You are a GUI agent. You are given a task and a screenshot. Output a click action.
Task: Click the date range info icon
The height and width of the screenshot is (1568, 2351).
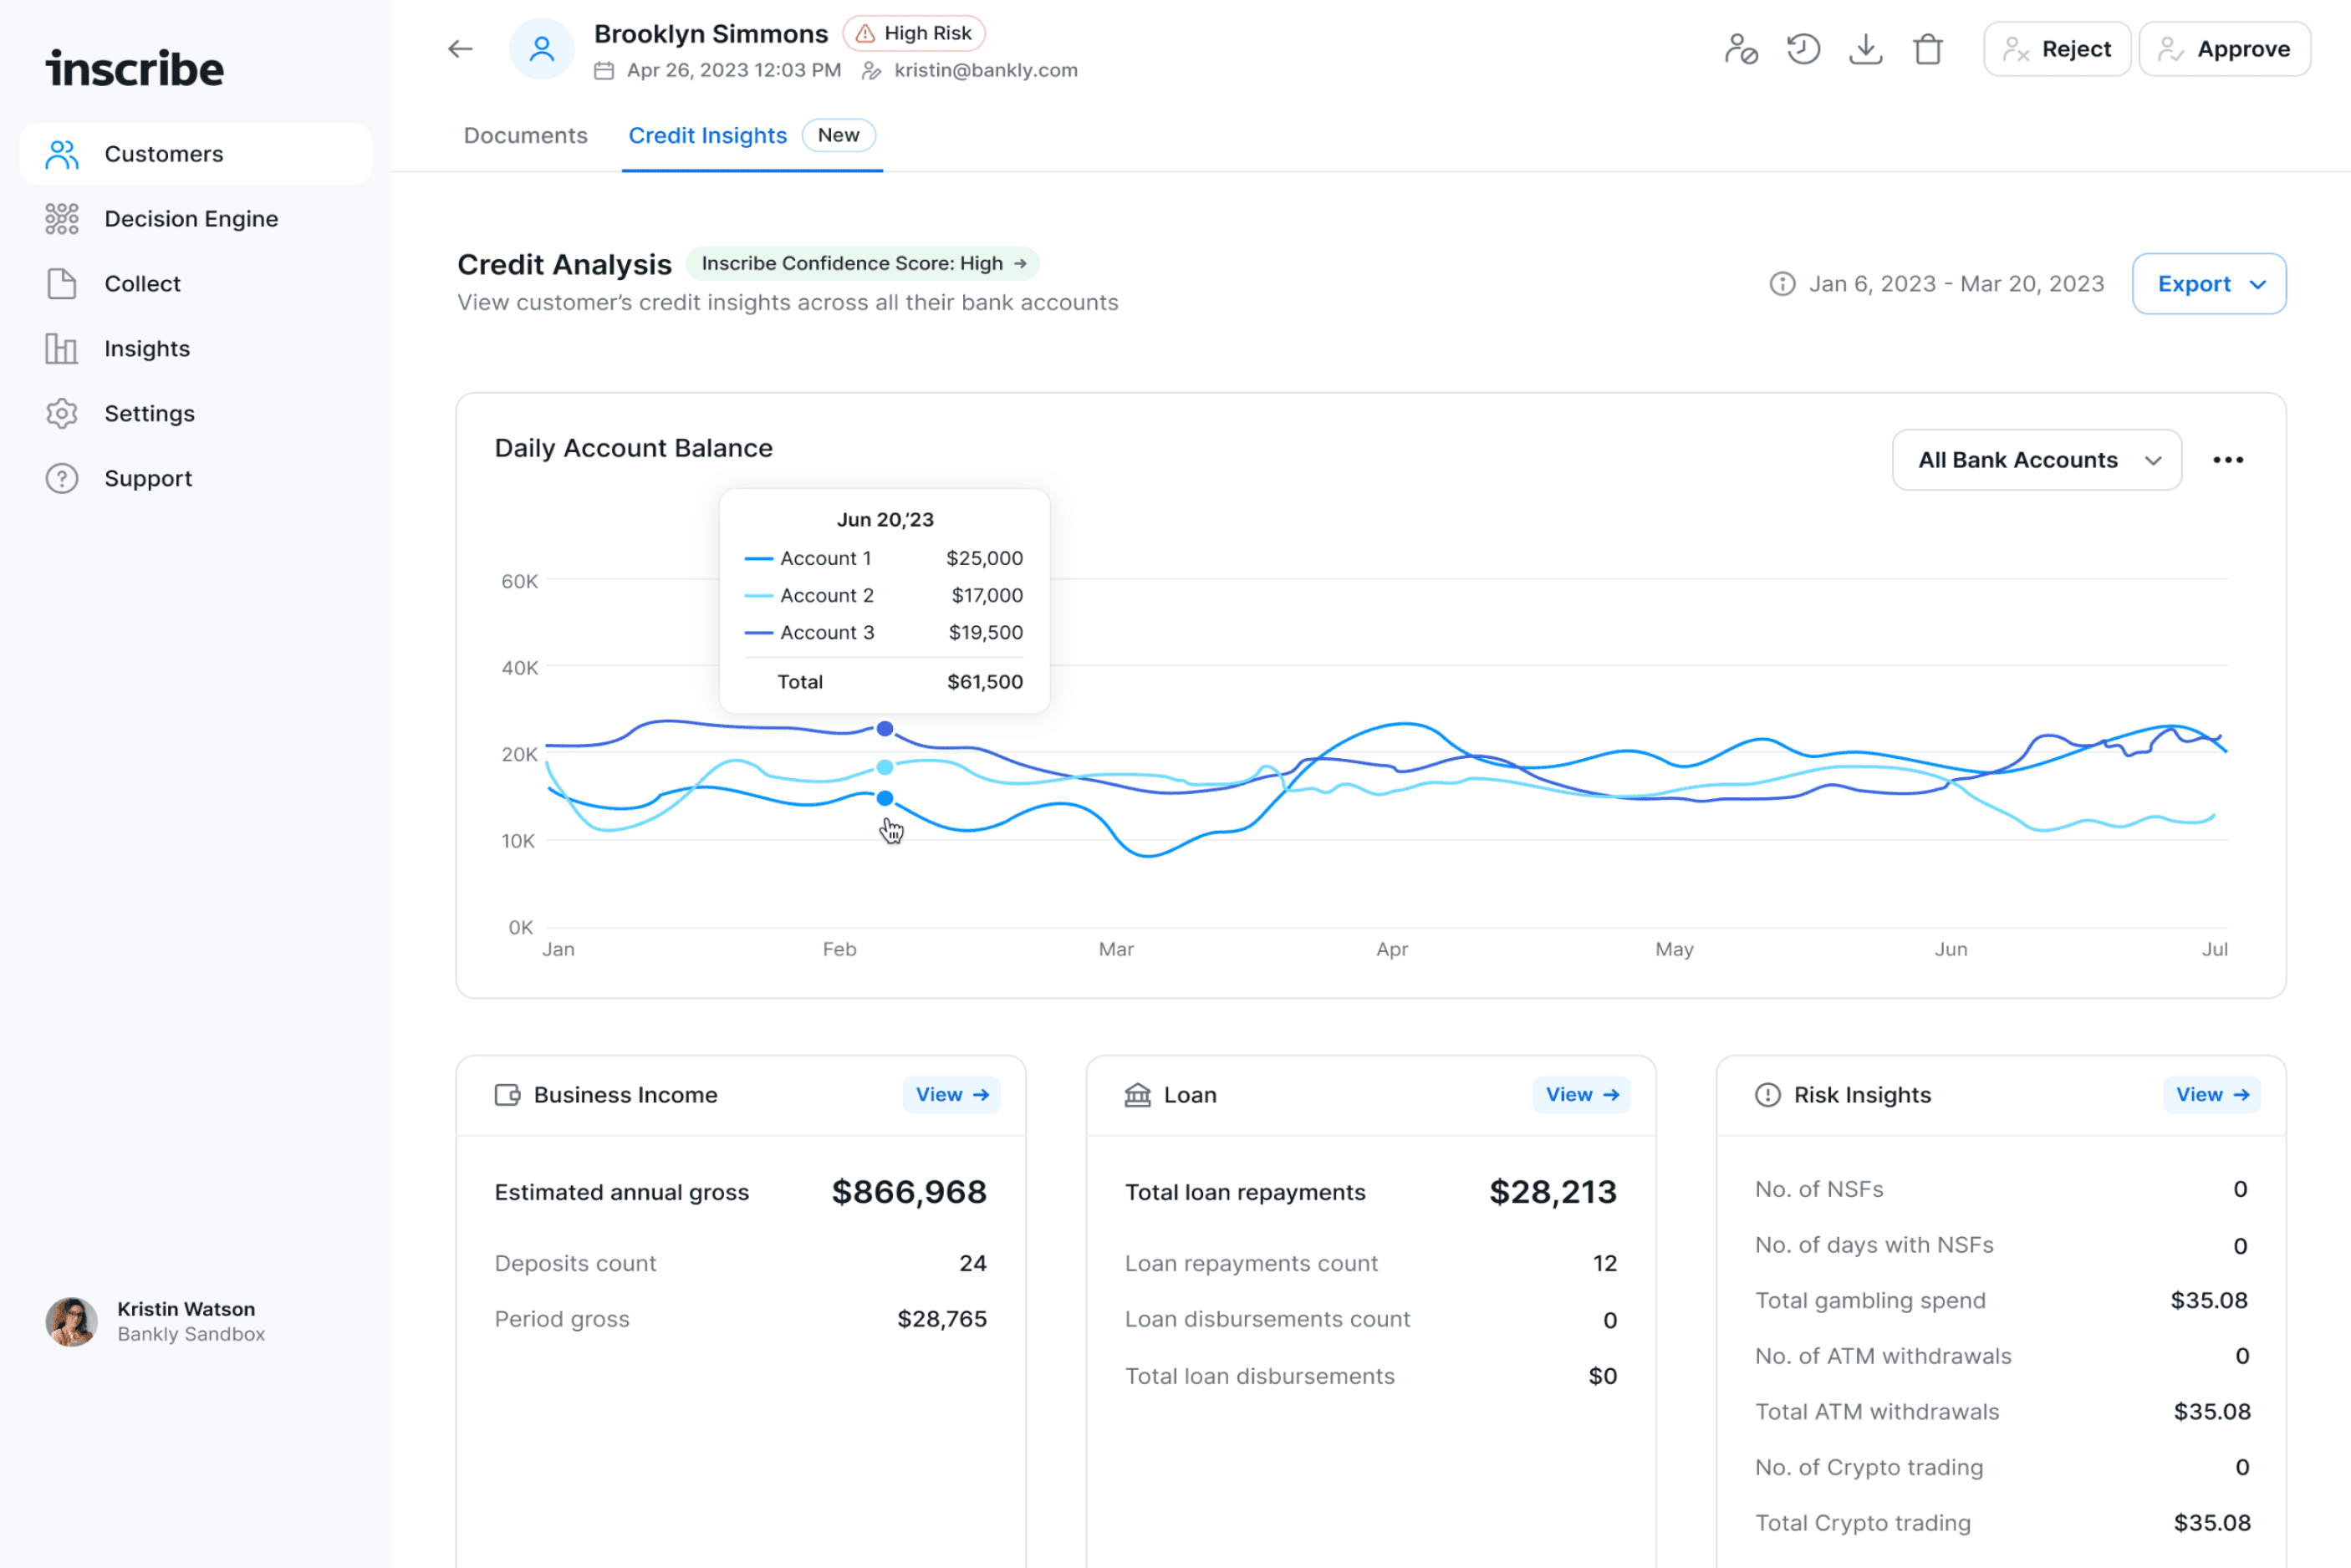point(1782,284)
